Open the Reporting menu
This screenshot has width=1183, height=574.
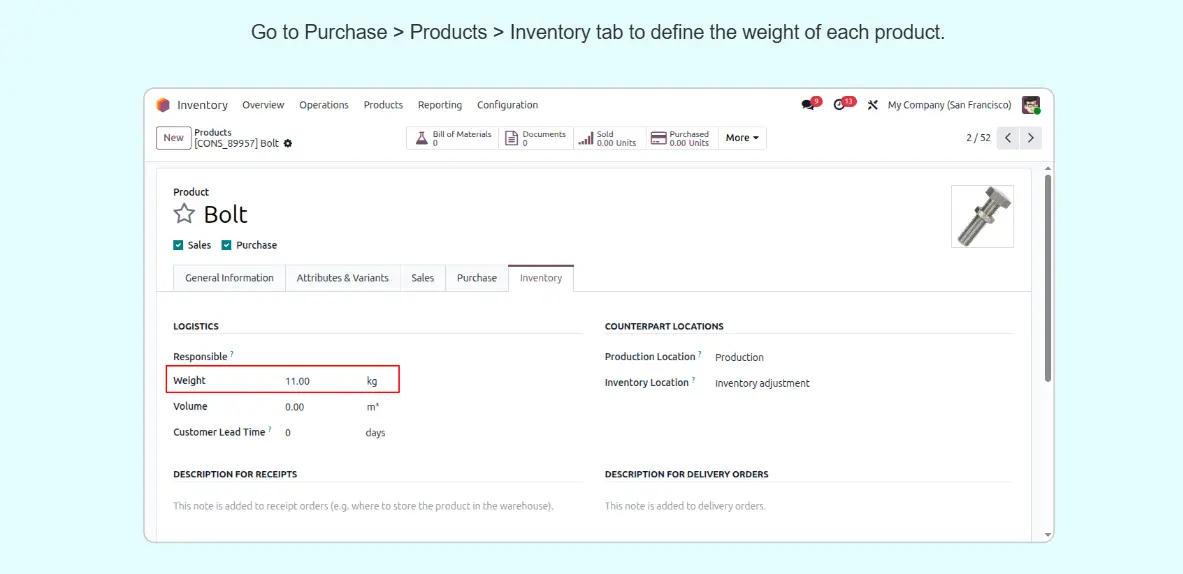[439, 105]
